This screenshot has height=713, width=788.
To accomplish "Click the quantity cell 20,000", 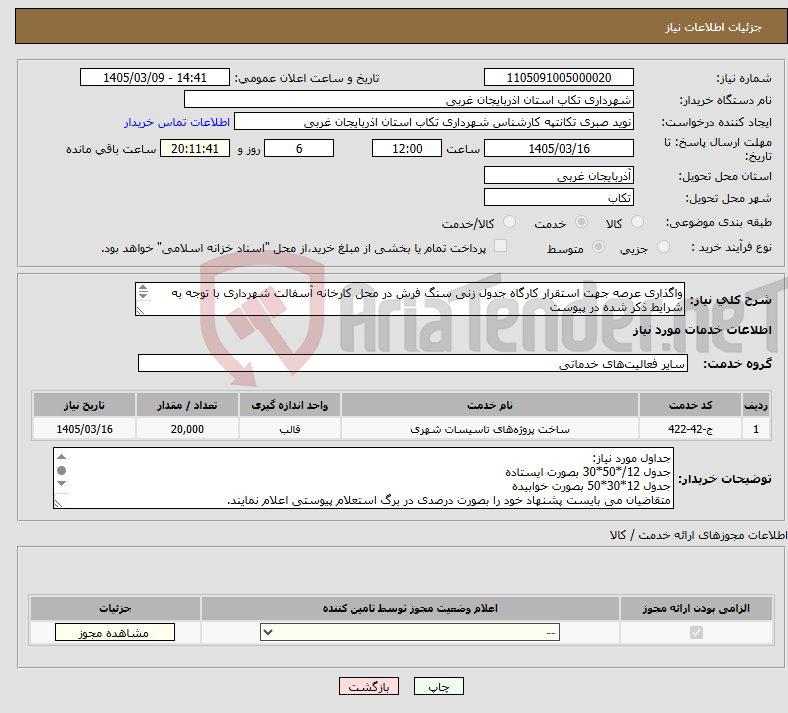I will coord(187,429).
